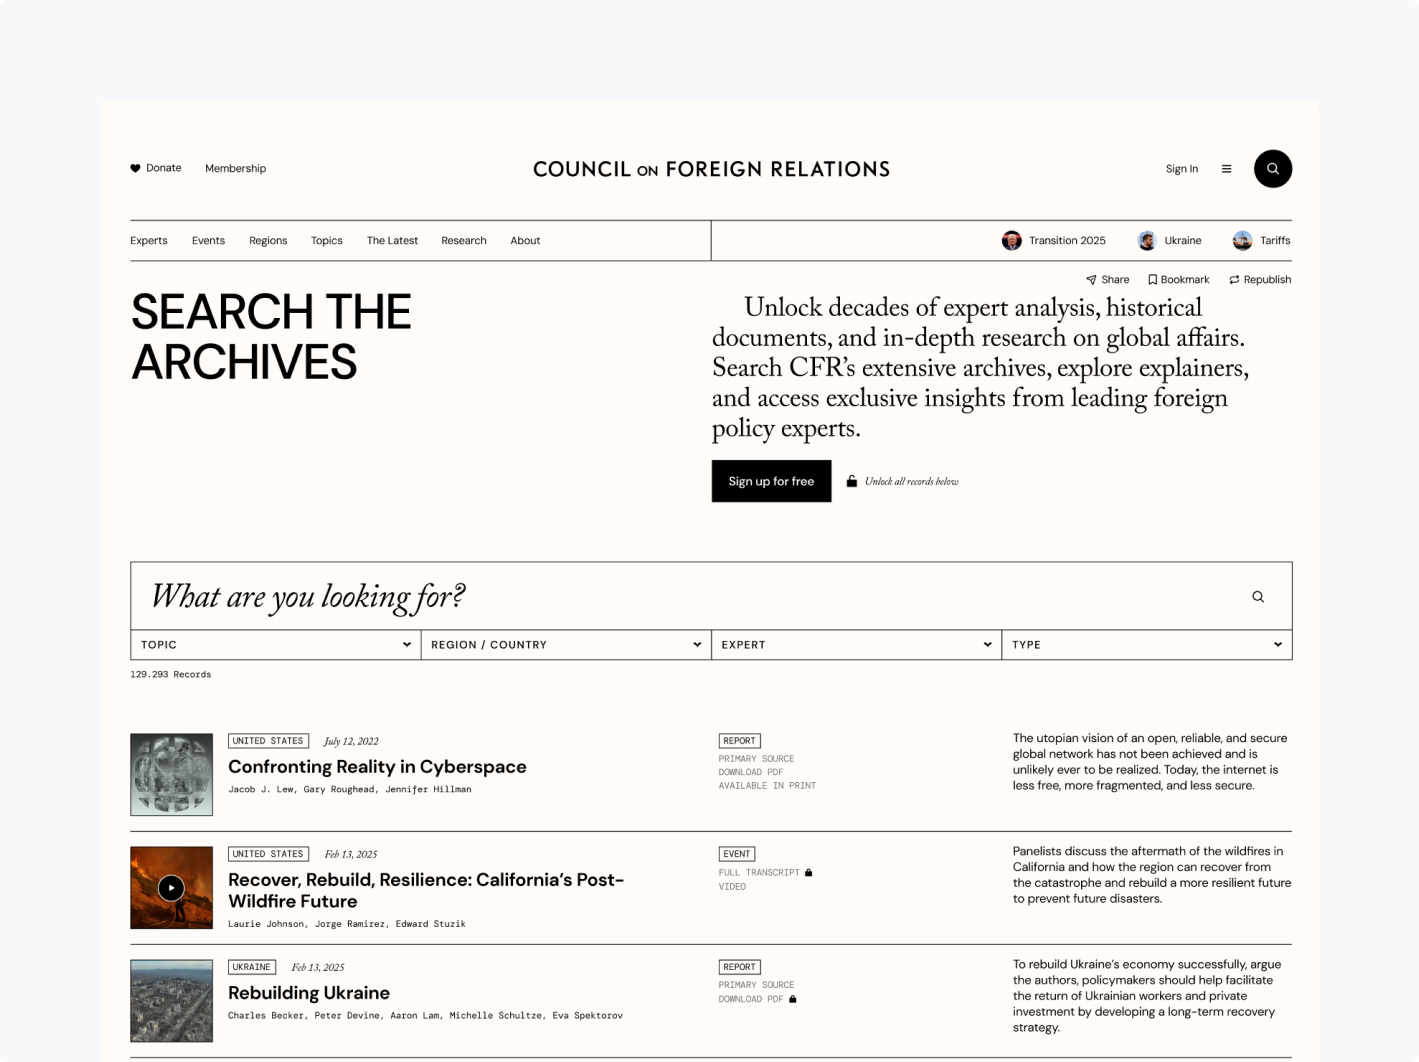Click the Unlock all records below text
This screenshot has height=1062, width=1419.
911,482
